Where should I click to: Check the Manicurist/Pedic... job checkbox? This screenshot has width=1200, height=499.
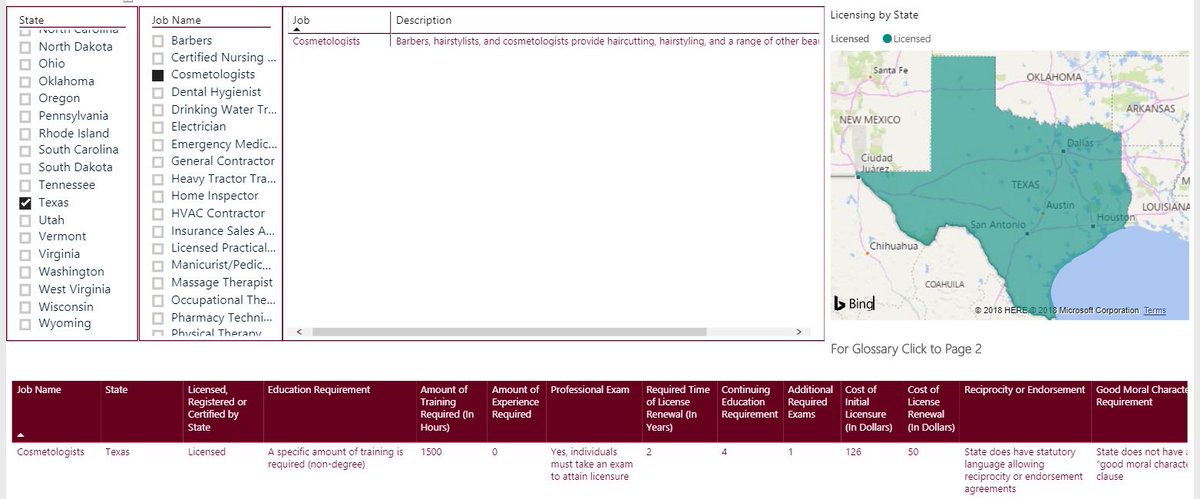158,266
